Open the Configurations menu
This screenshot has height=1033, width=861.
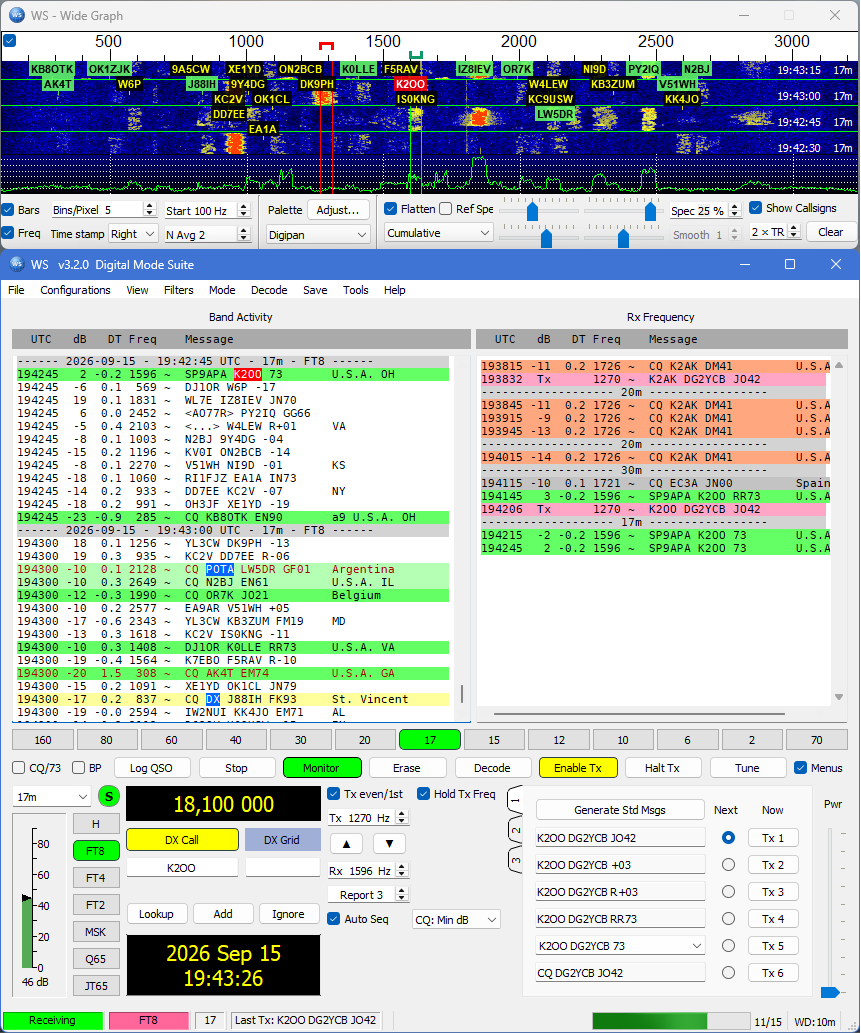tap(75, 290)
